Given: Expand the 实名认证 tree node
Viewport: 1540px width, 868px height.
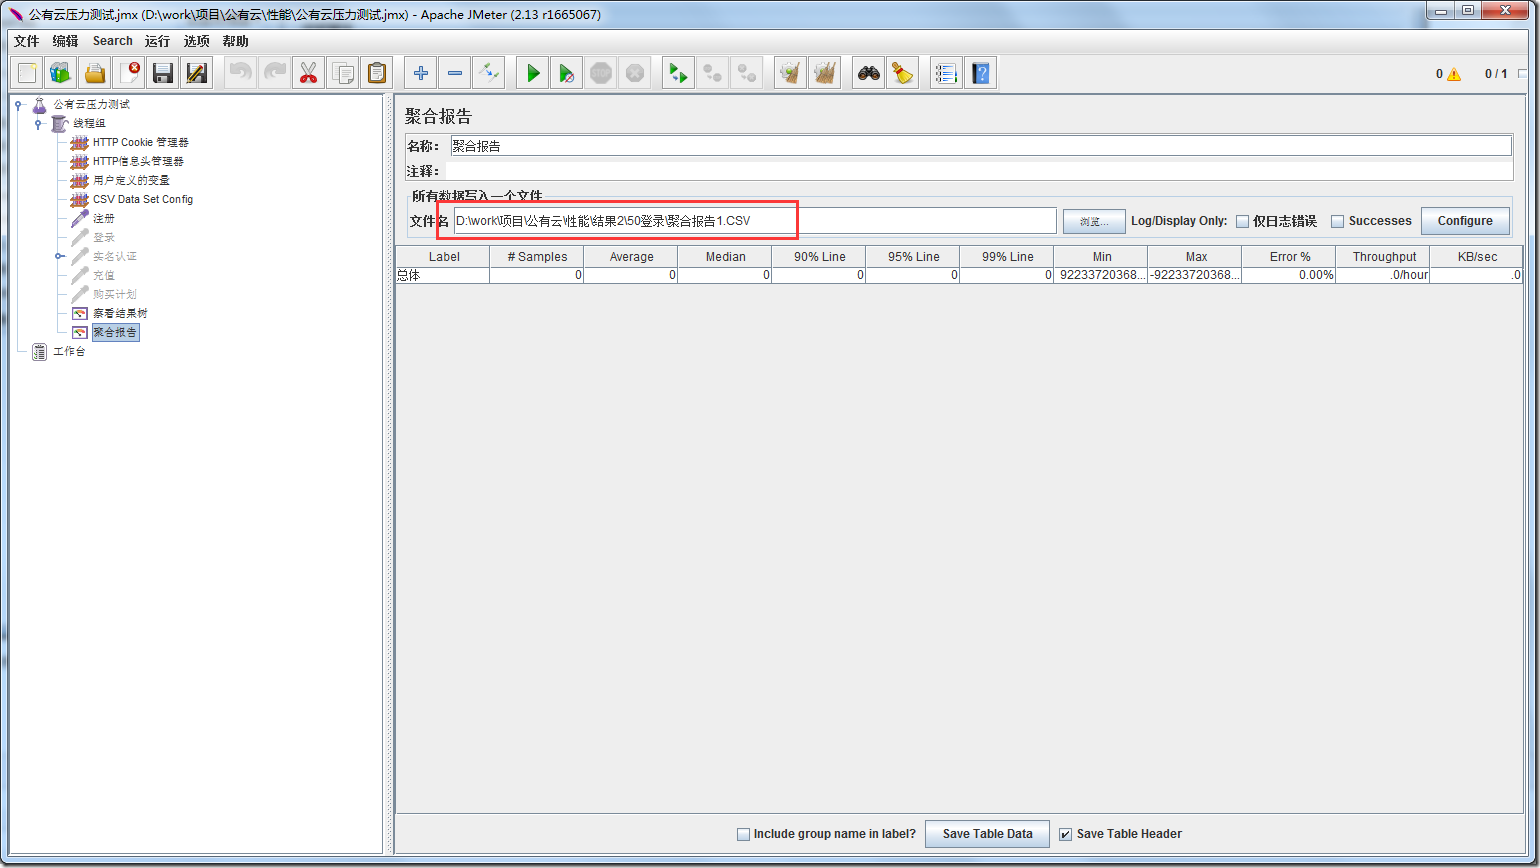Looking at the screenshot, I should (60, 256).
